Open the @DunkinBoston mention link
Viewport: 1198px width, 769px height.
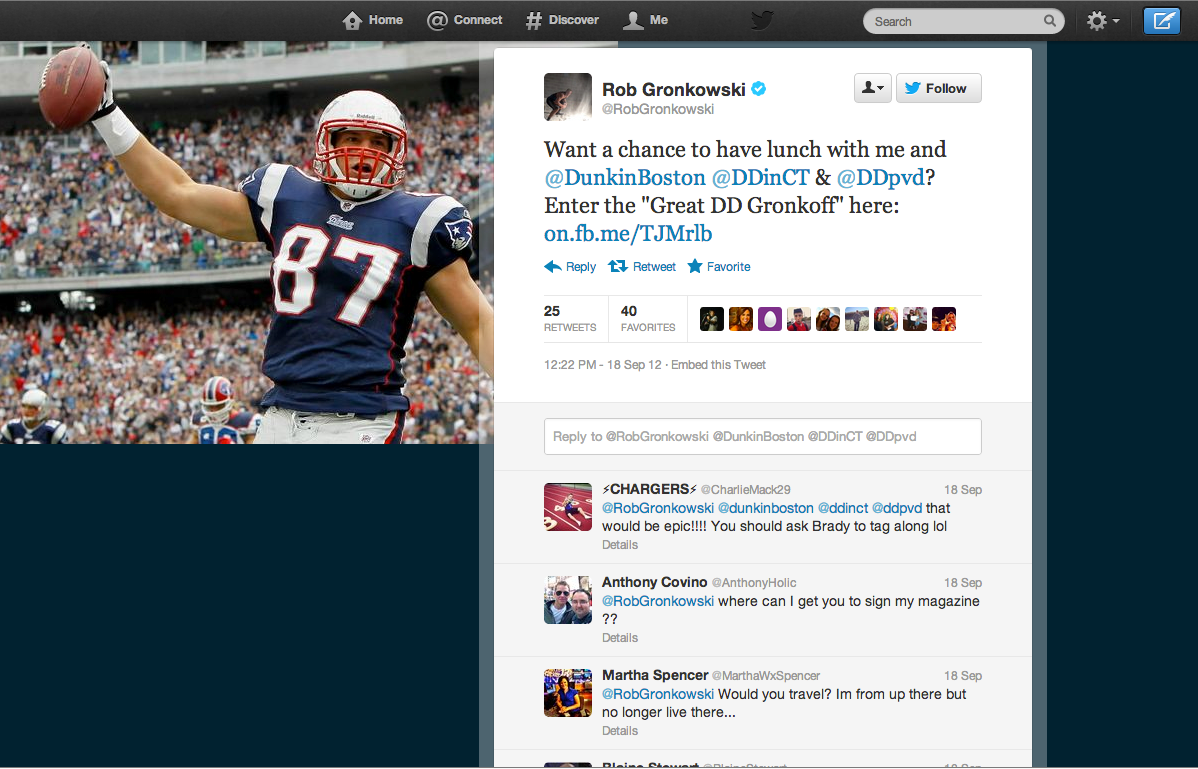click(625, 177)
